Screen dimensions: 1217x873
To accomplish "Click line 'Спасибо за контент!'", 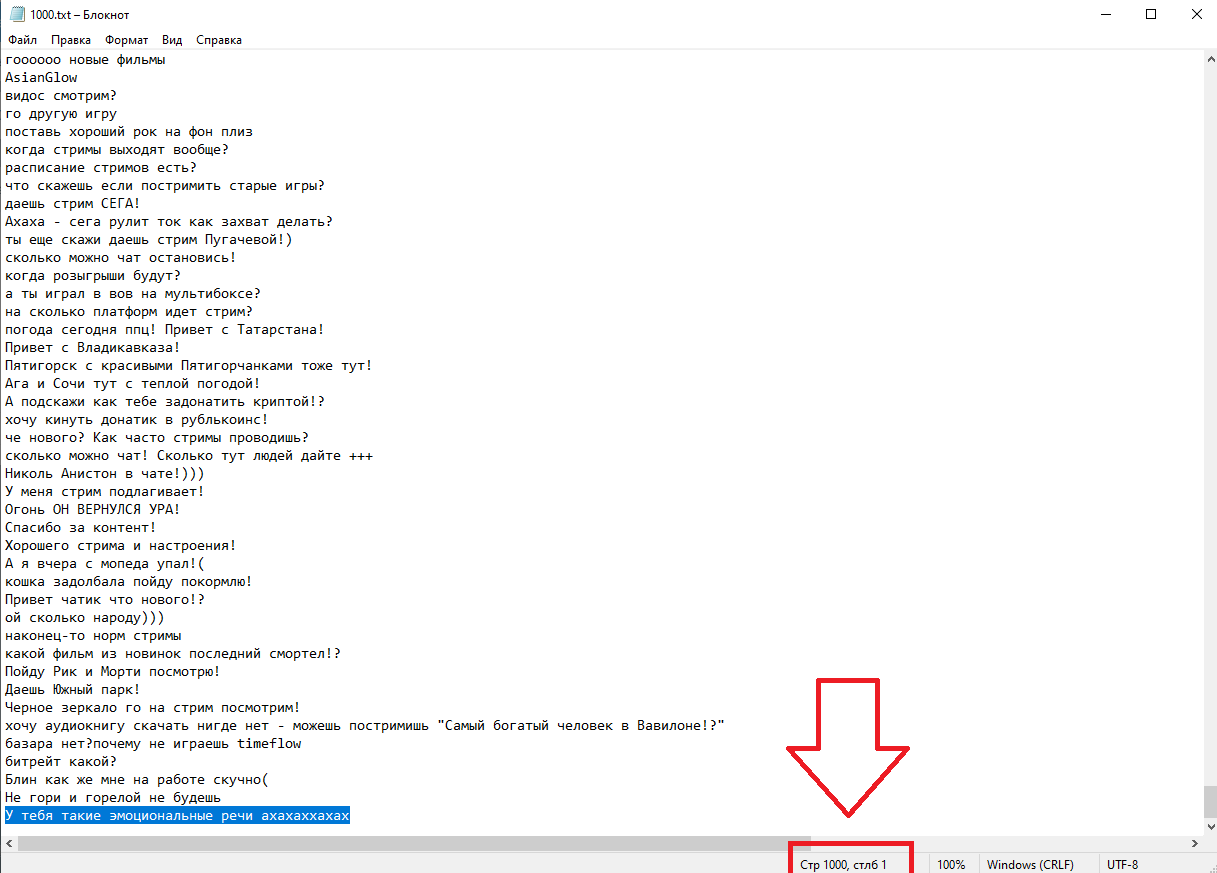I will tap(81, 527).
